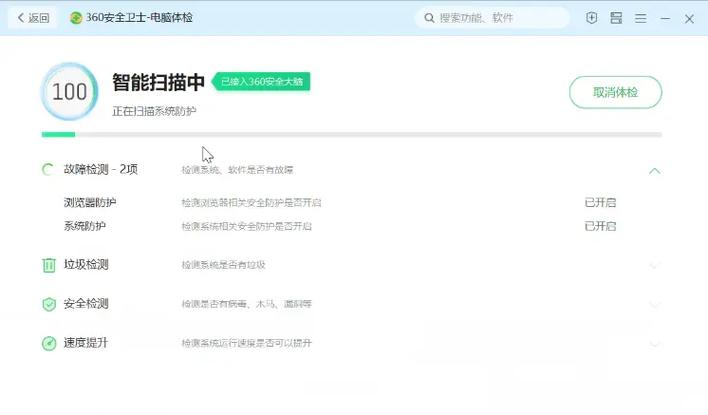The height and width of the screenshot is (415, 708).
Task: Click the 垃圾检测 trash bin icon
Action: [49, 265]
